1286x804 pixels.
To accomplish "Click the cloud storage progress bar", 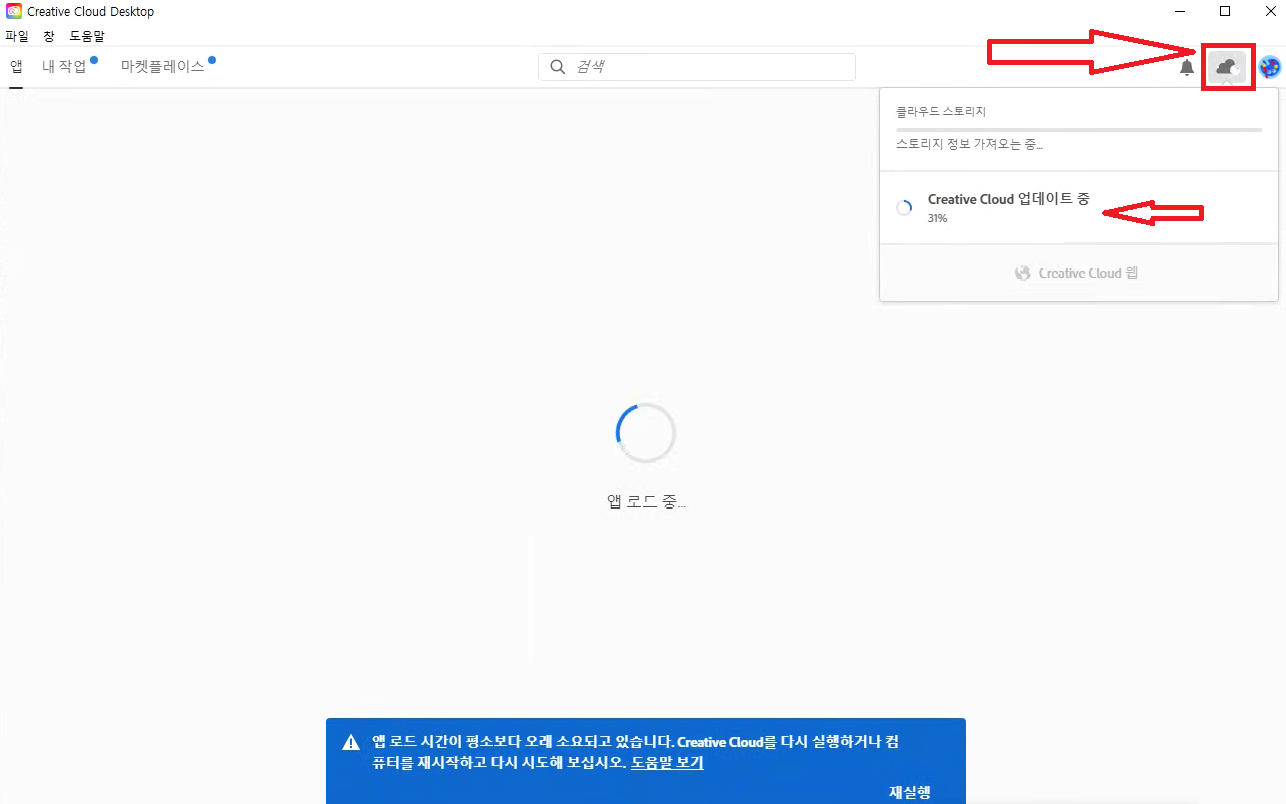I will pyautogui.click(x=1079, y=130).
